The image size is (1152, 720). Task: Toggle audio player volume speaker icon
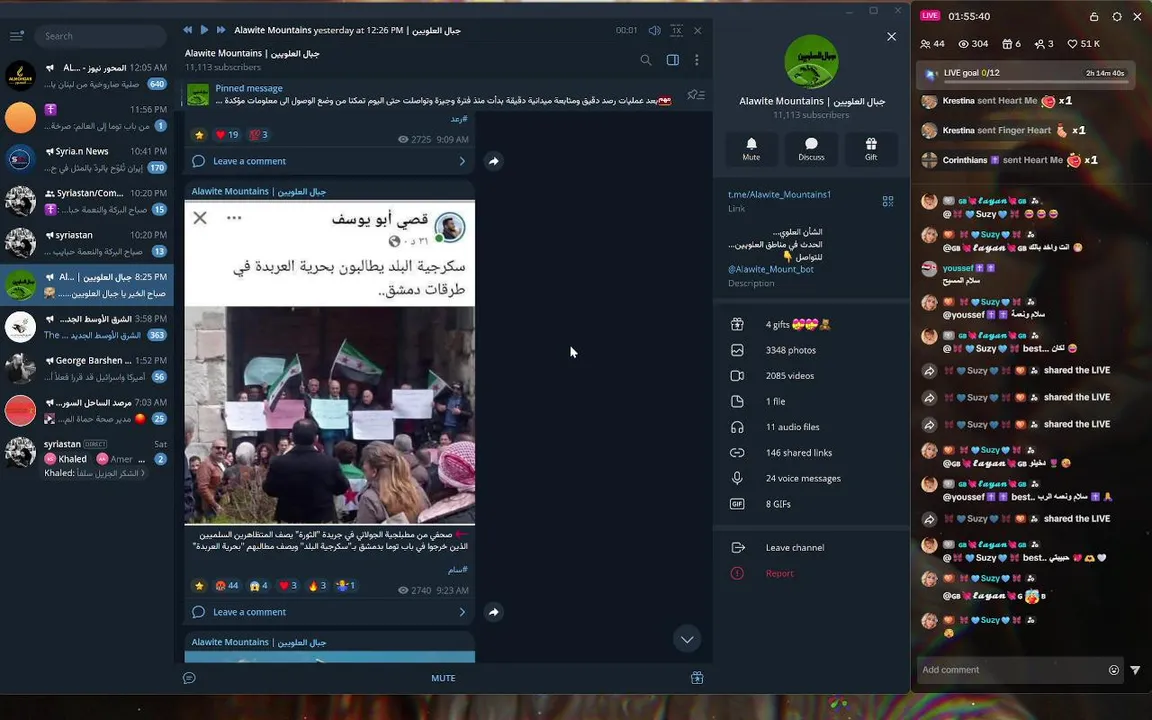pos(654,30)
